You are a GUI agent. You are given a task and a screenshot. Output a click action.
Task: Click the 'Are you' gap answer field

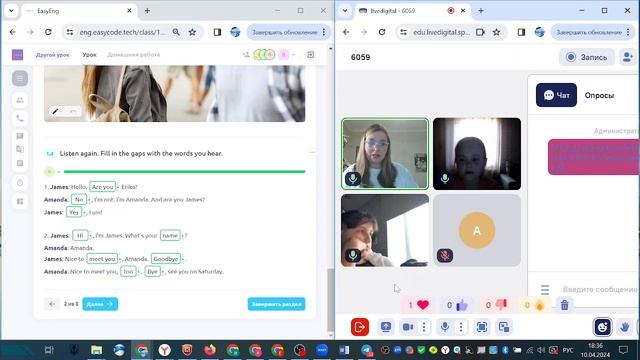(x=102, y=187)
